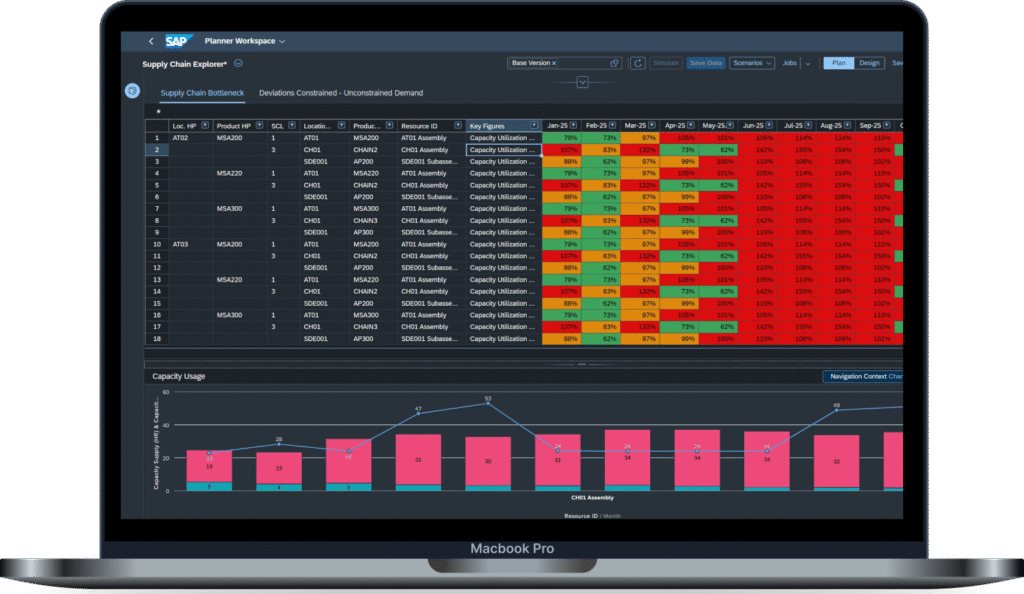Image resolution: width=1024 pixels, height=594 pixels.
Task: Click Feb-25 62% cell in row 3
Action: pos(601,161)
